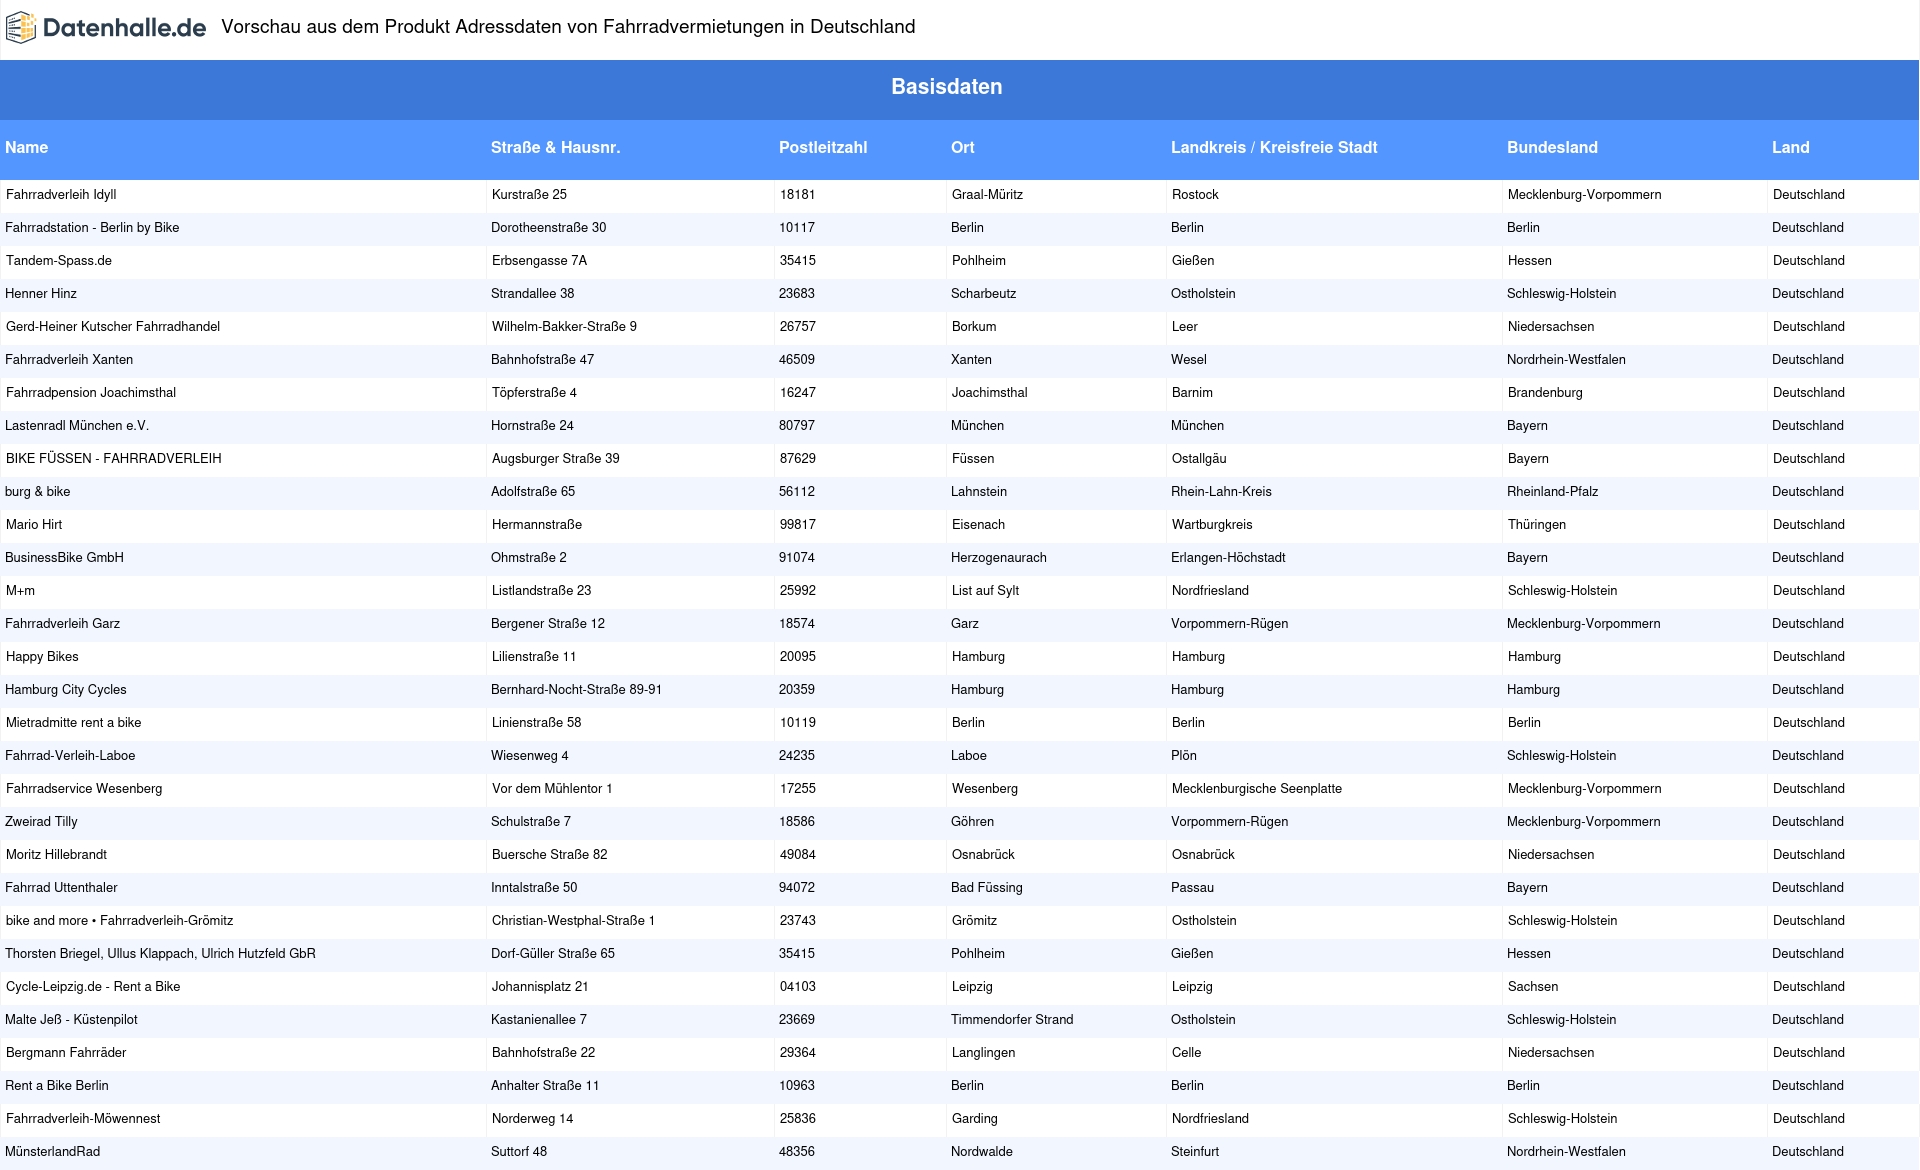
Task: Select the state Brandenburg
Action: click(1545, 393)
